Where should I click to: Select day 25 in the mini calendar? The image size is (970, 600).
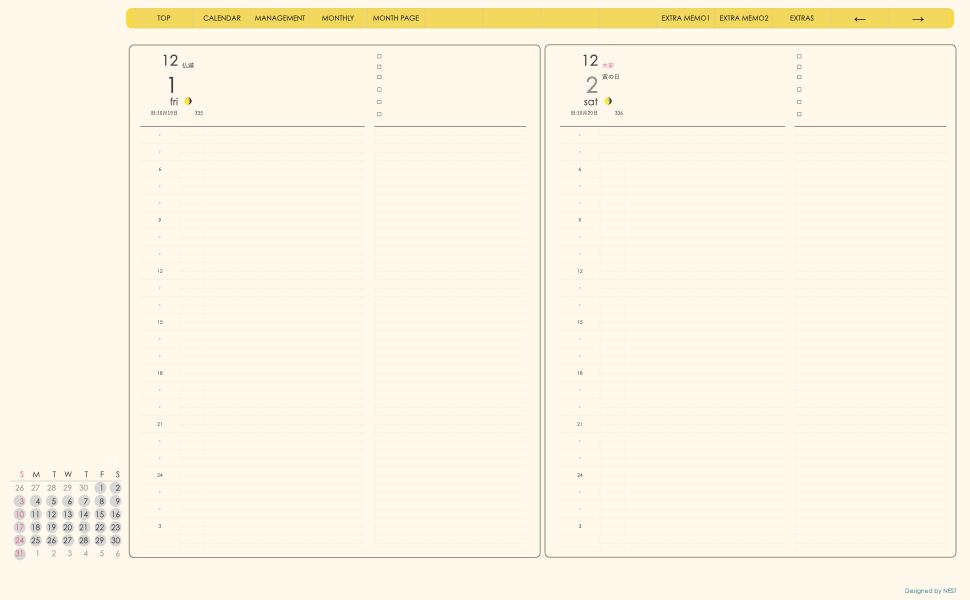[36, 540]
